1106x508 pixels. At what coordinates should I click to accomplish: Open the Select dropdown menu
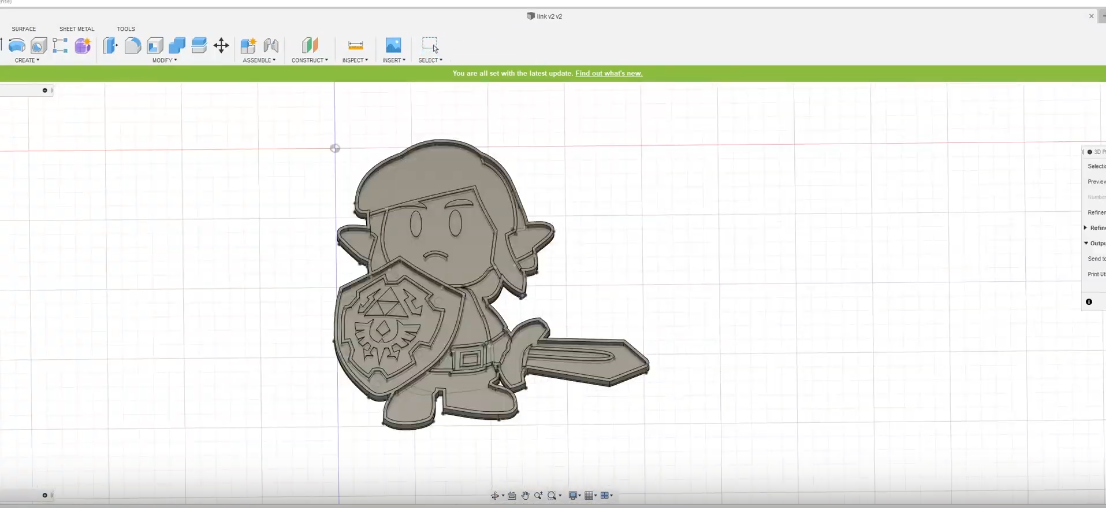click(430, 61)
